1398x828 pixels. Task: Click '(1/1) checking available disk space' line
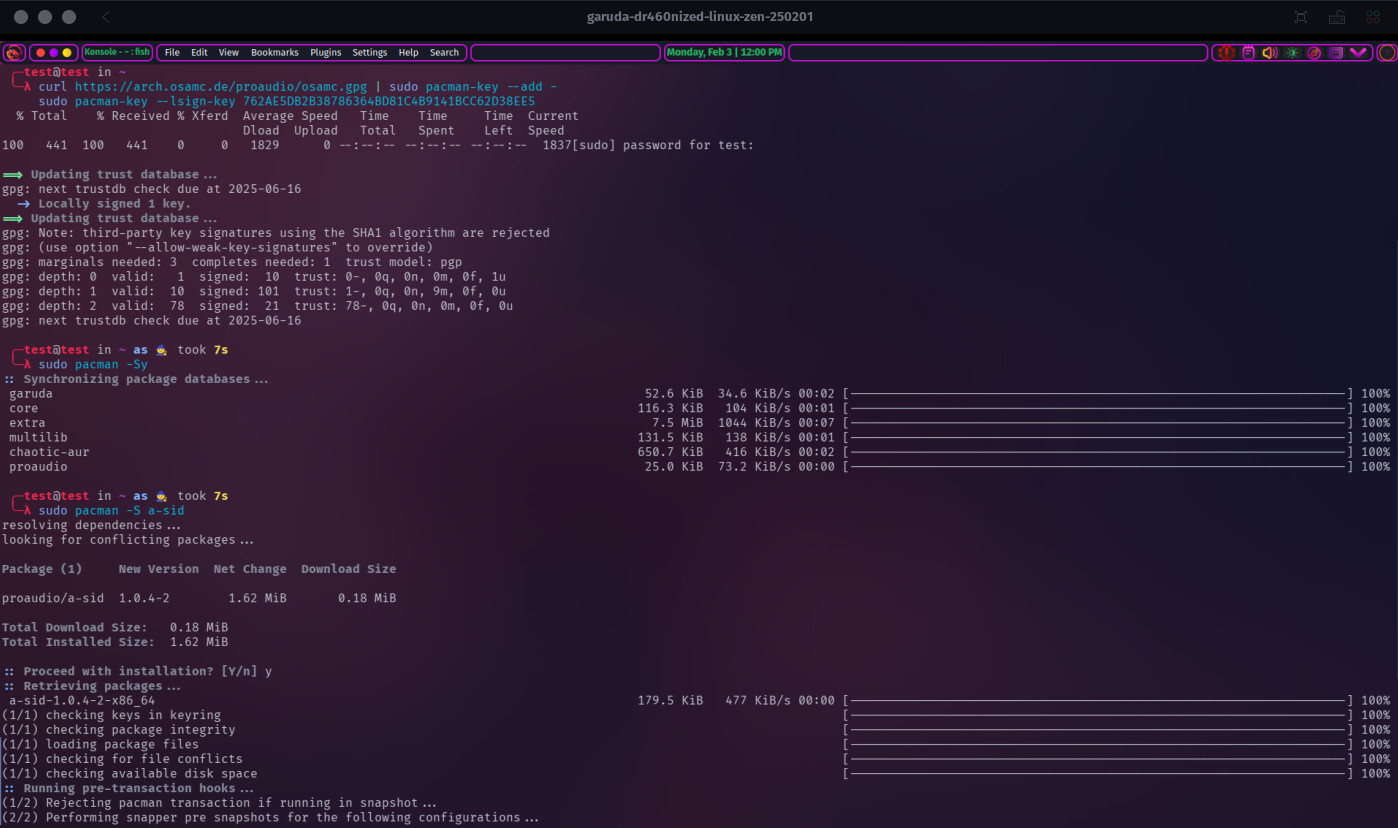[x=130, y=773]
